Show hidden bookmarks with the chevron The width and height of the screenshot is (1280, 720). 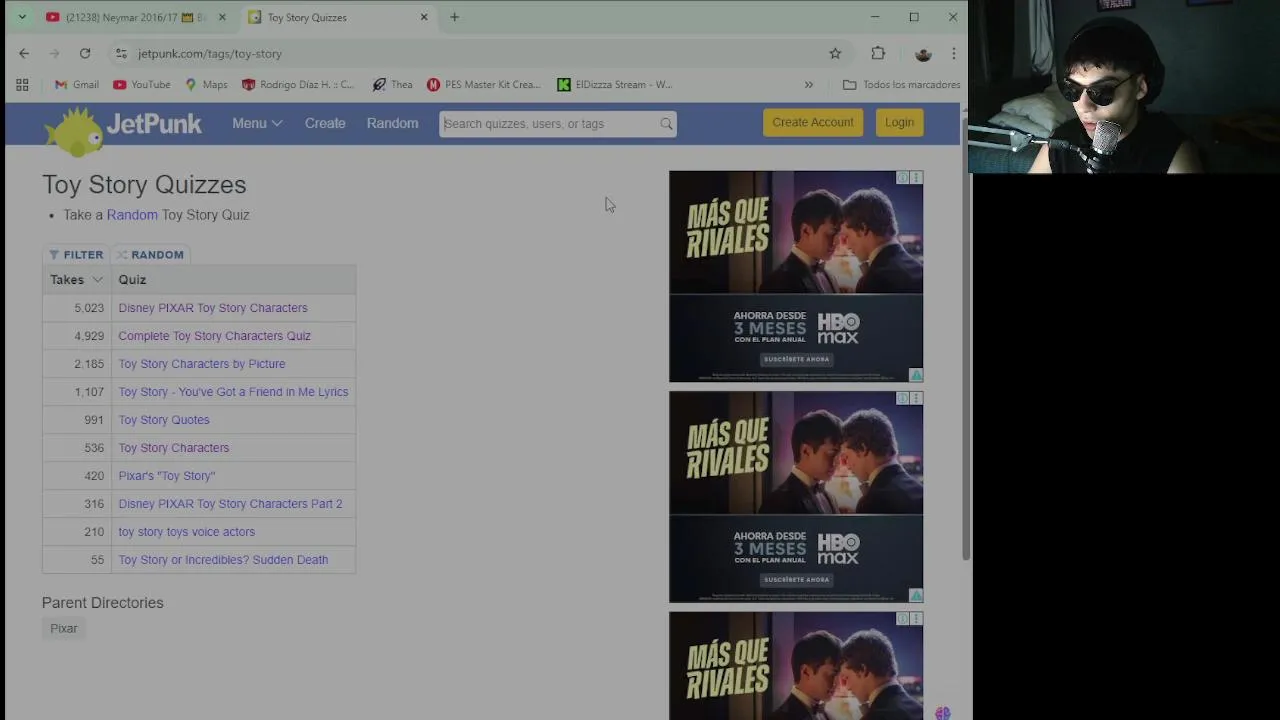809,85
